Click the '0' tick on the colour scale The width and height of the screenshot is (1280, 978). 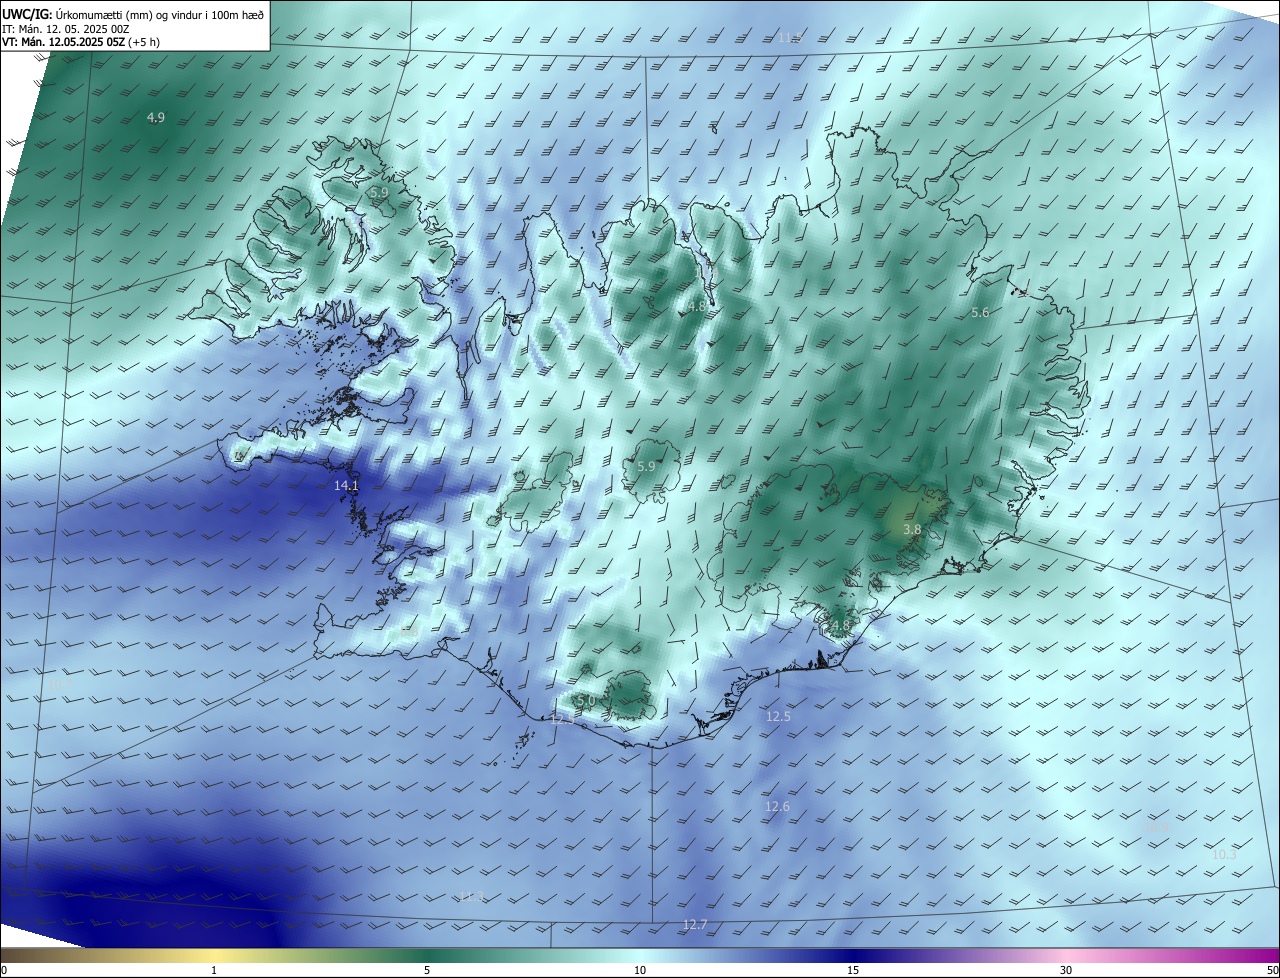click(x=3, y=970)
